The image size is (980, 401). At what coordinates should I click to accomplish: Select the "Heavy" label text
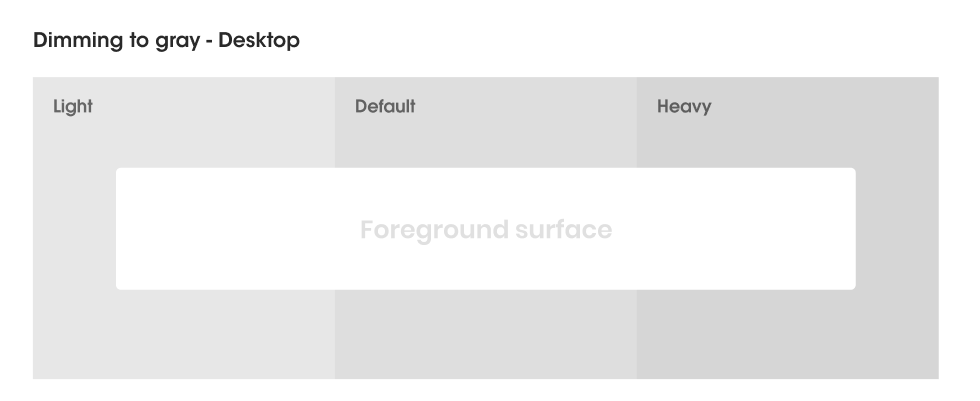coord(684,106)
